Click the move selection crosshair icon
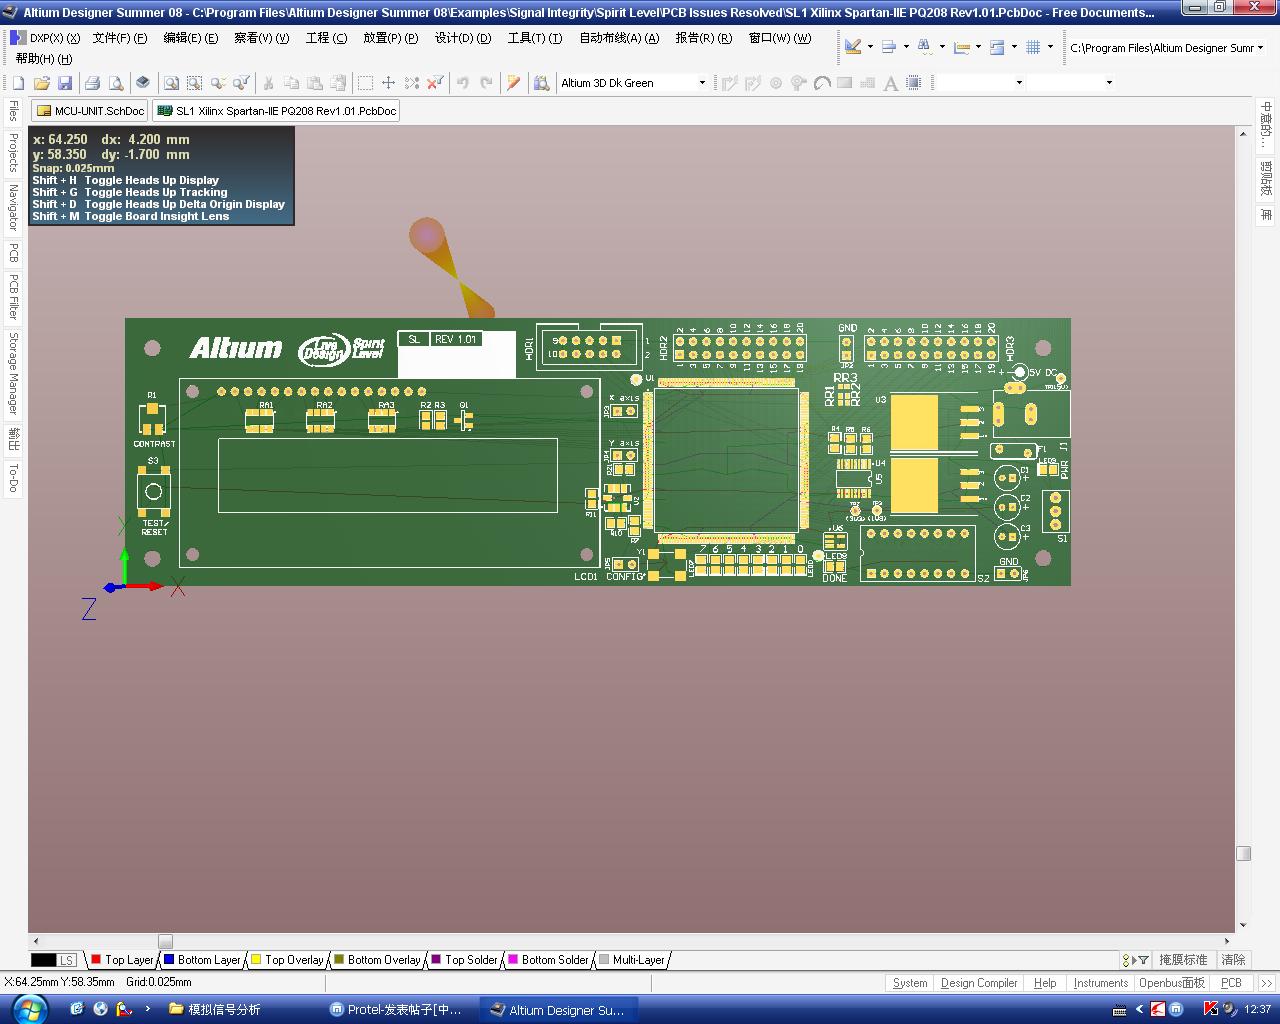 coord(389,83)
